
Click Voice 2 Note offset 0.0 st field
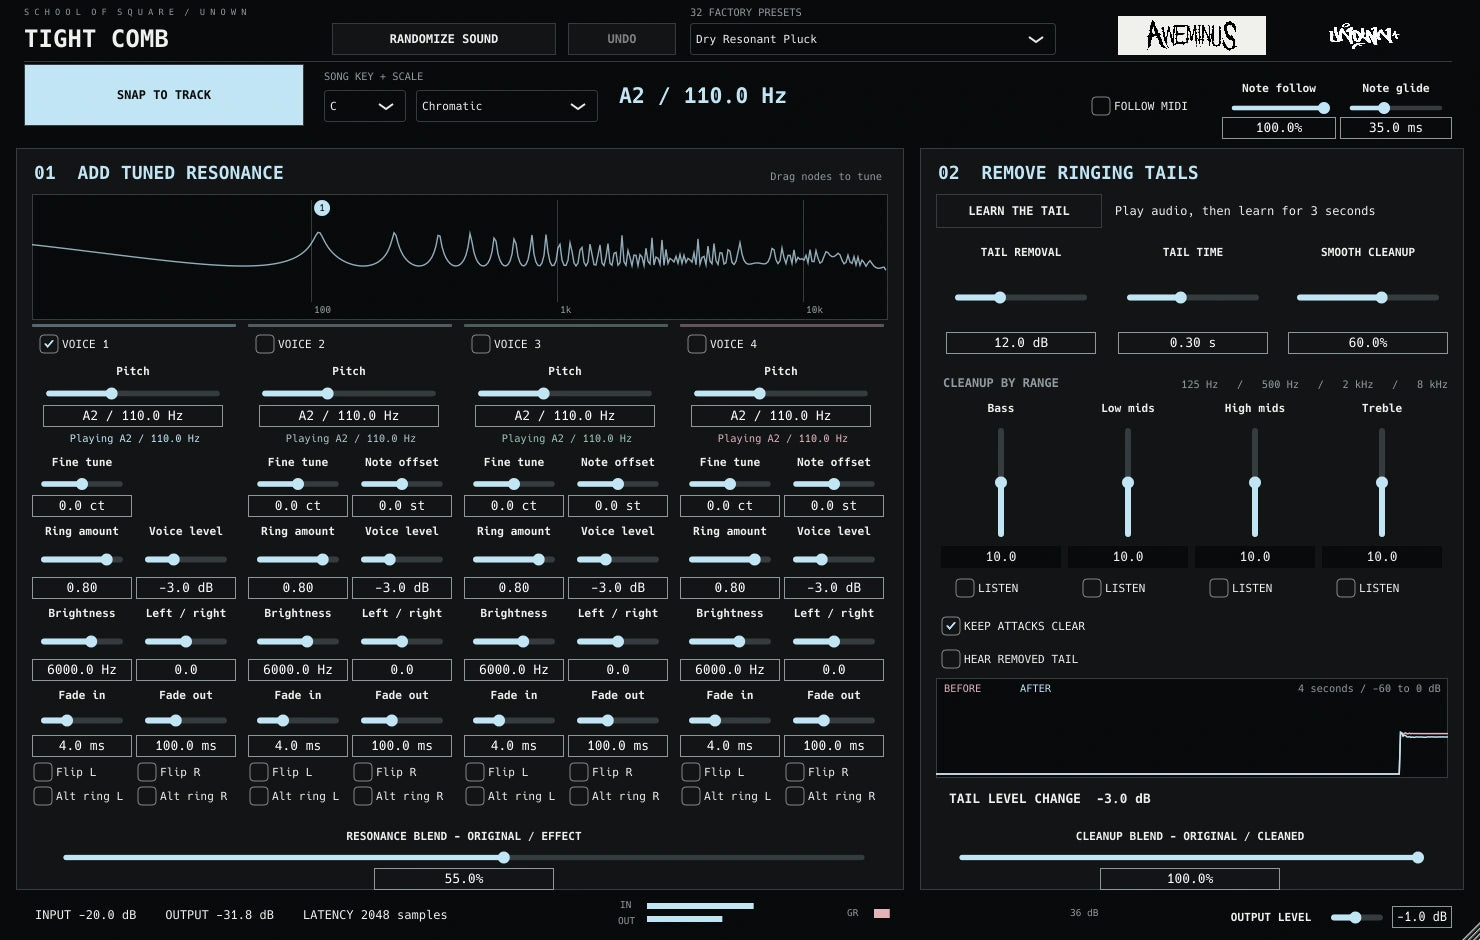tap(402, 506)
